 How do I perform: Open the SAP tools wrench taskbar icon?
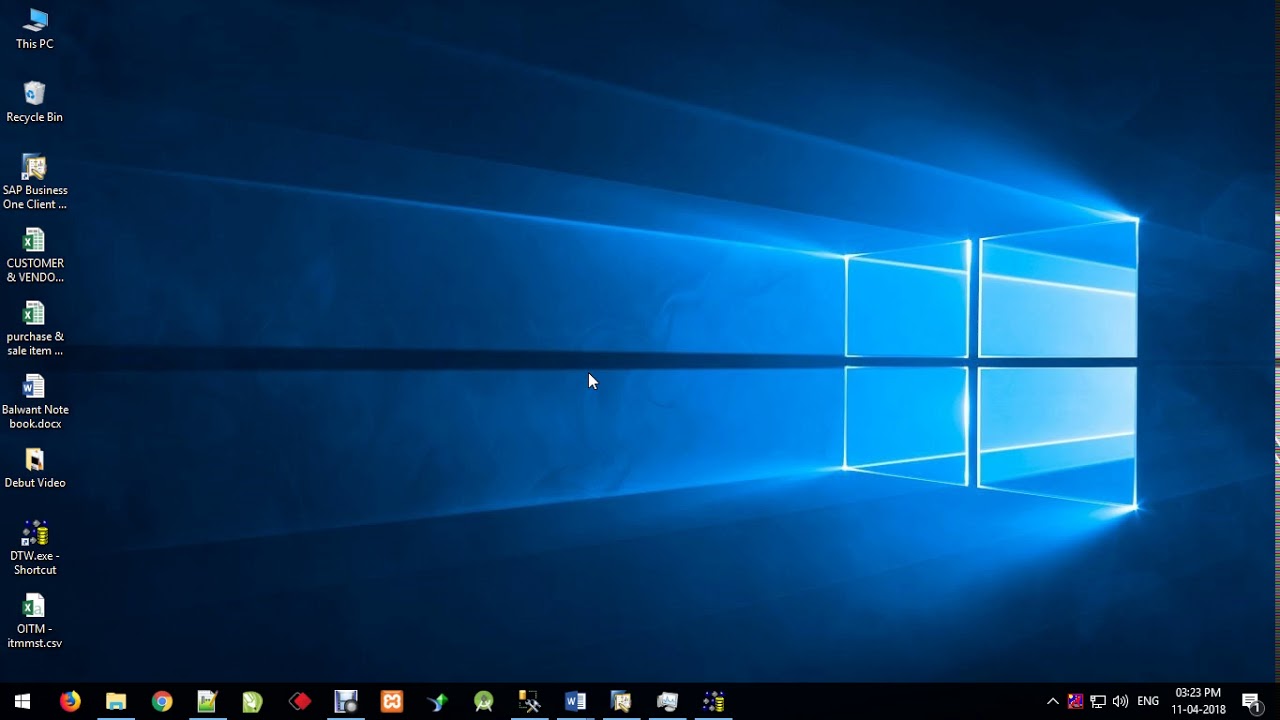pyautogui.click(x=529, y=701)
